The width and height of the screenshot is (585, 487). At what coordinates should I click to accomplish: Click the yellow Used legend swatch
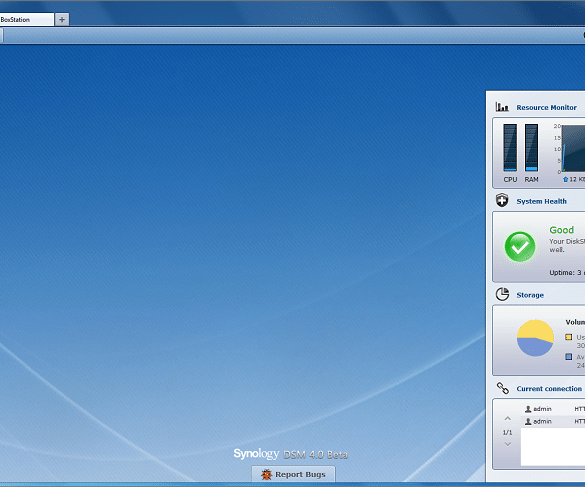[x=569, y=337]
